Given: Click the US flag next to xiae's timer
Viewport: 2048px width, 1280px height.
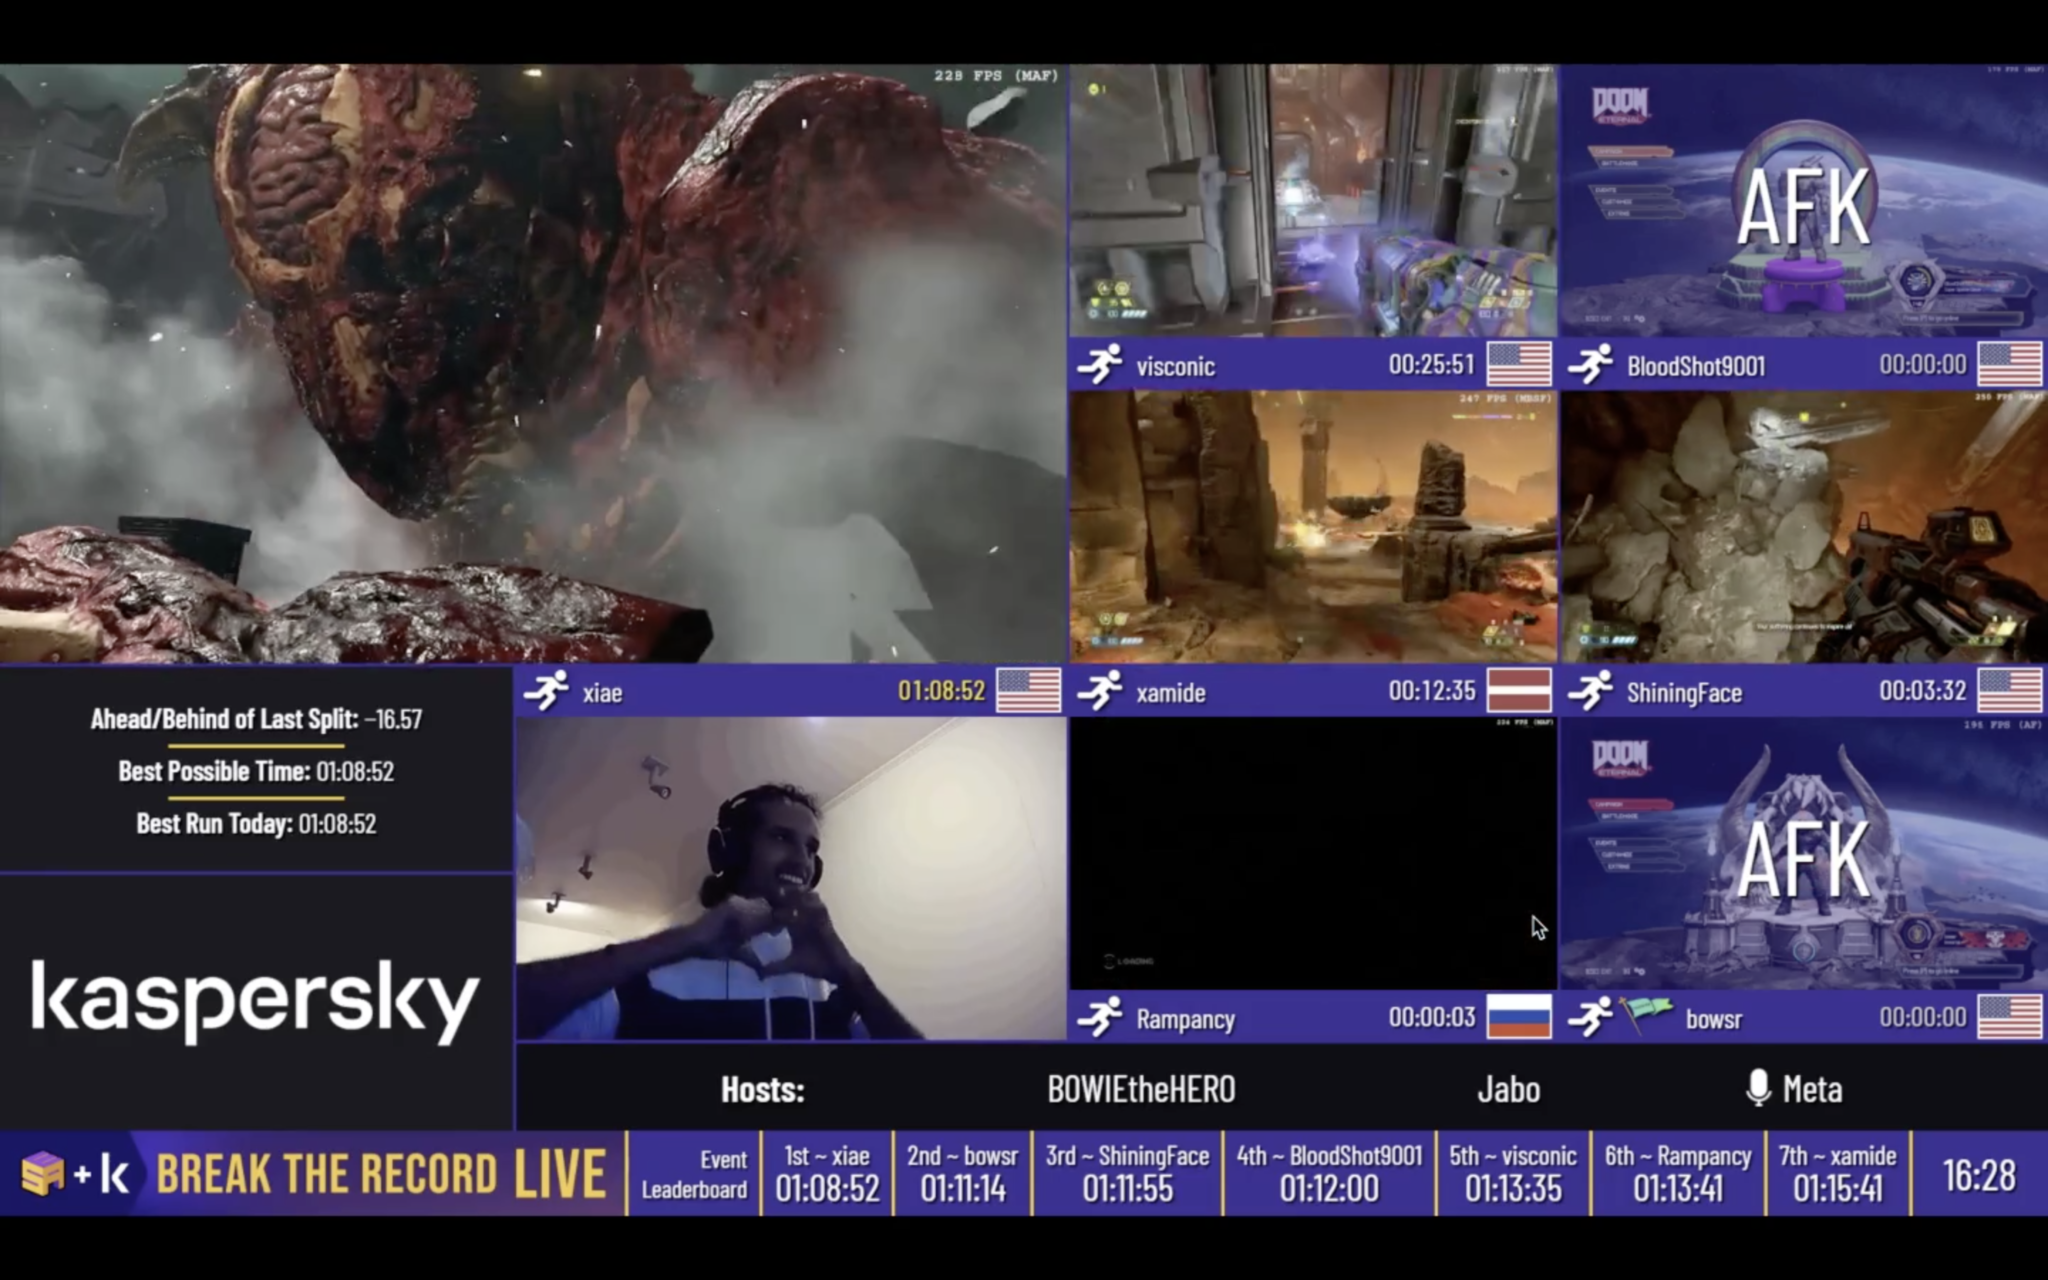Looking at the screenshot, I should pos(1029,691).
